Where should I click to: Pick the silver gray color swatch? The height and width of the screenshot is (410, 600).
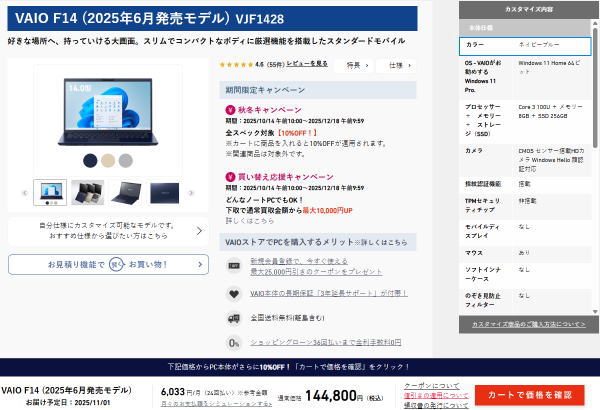coord(125,160)
